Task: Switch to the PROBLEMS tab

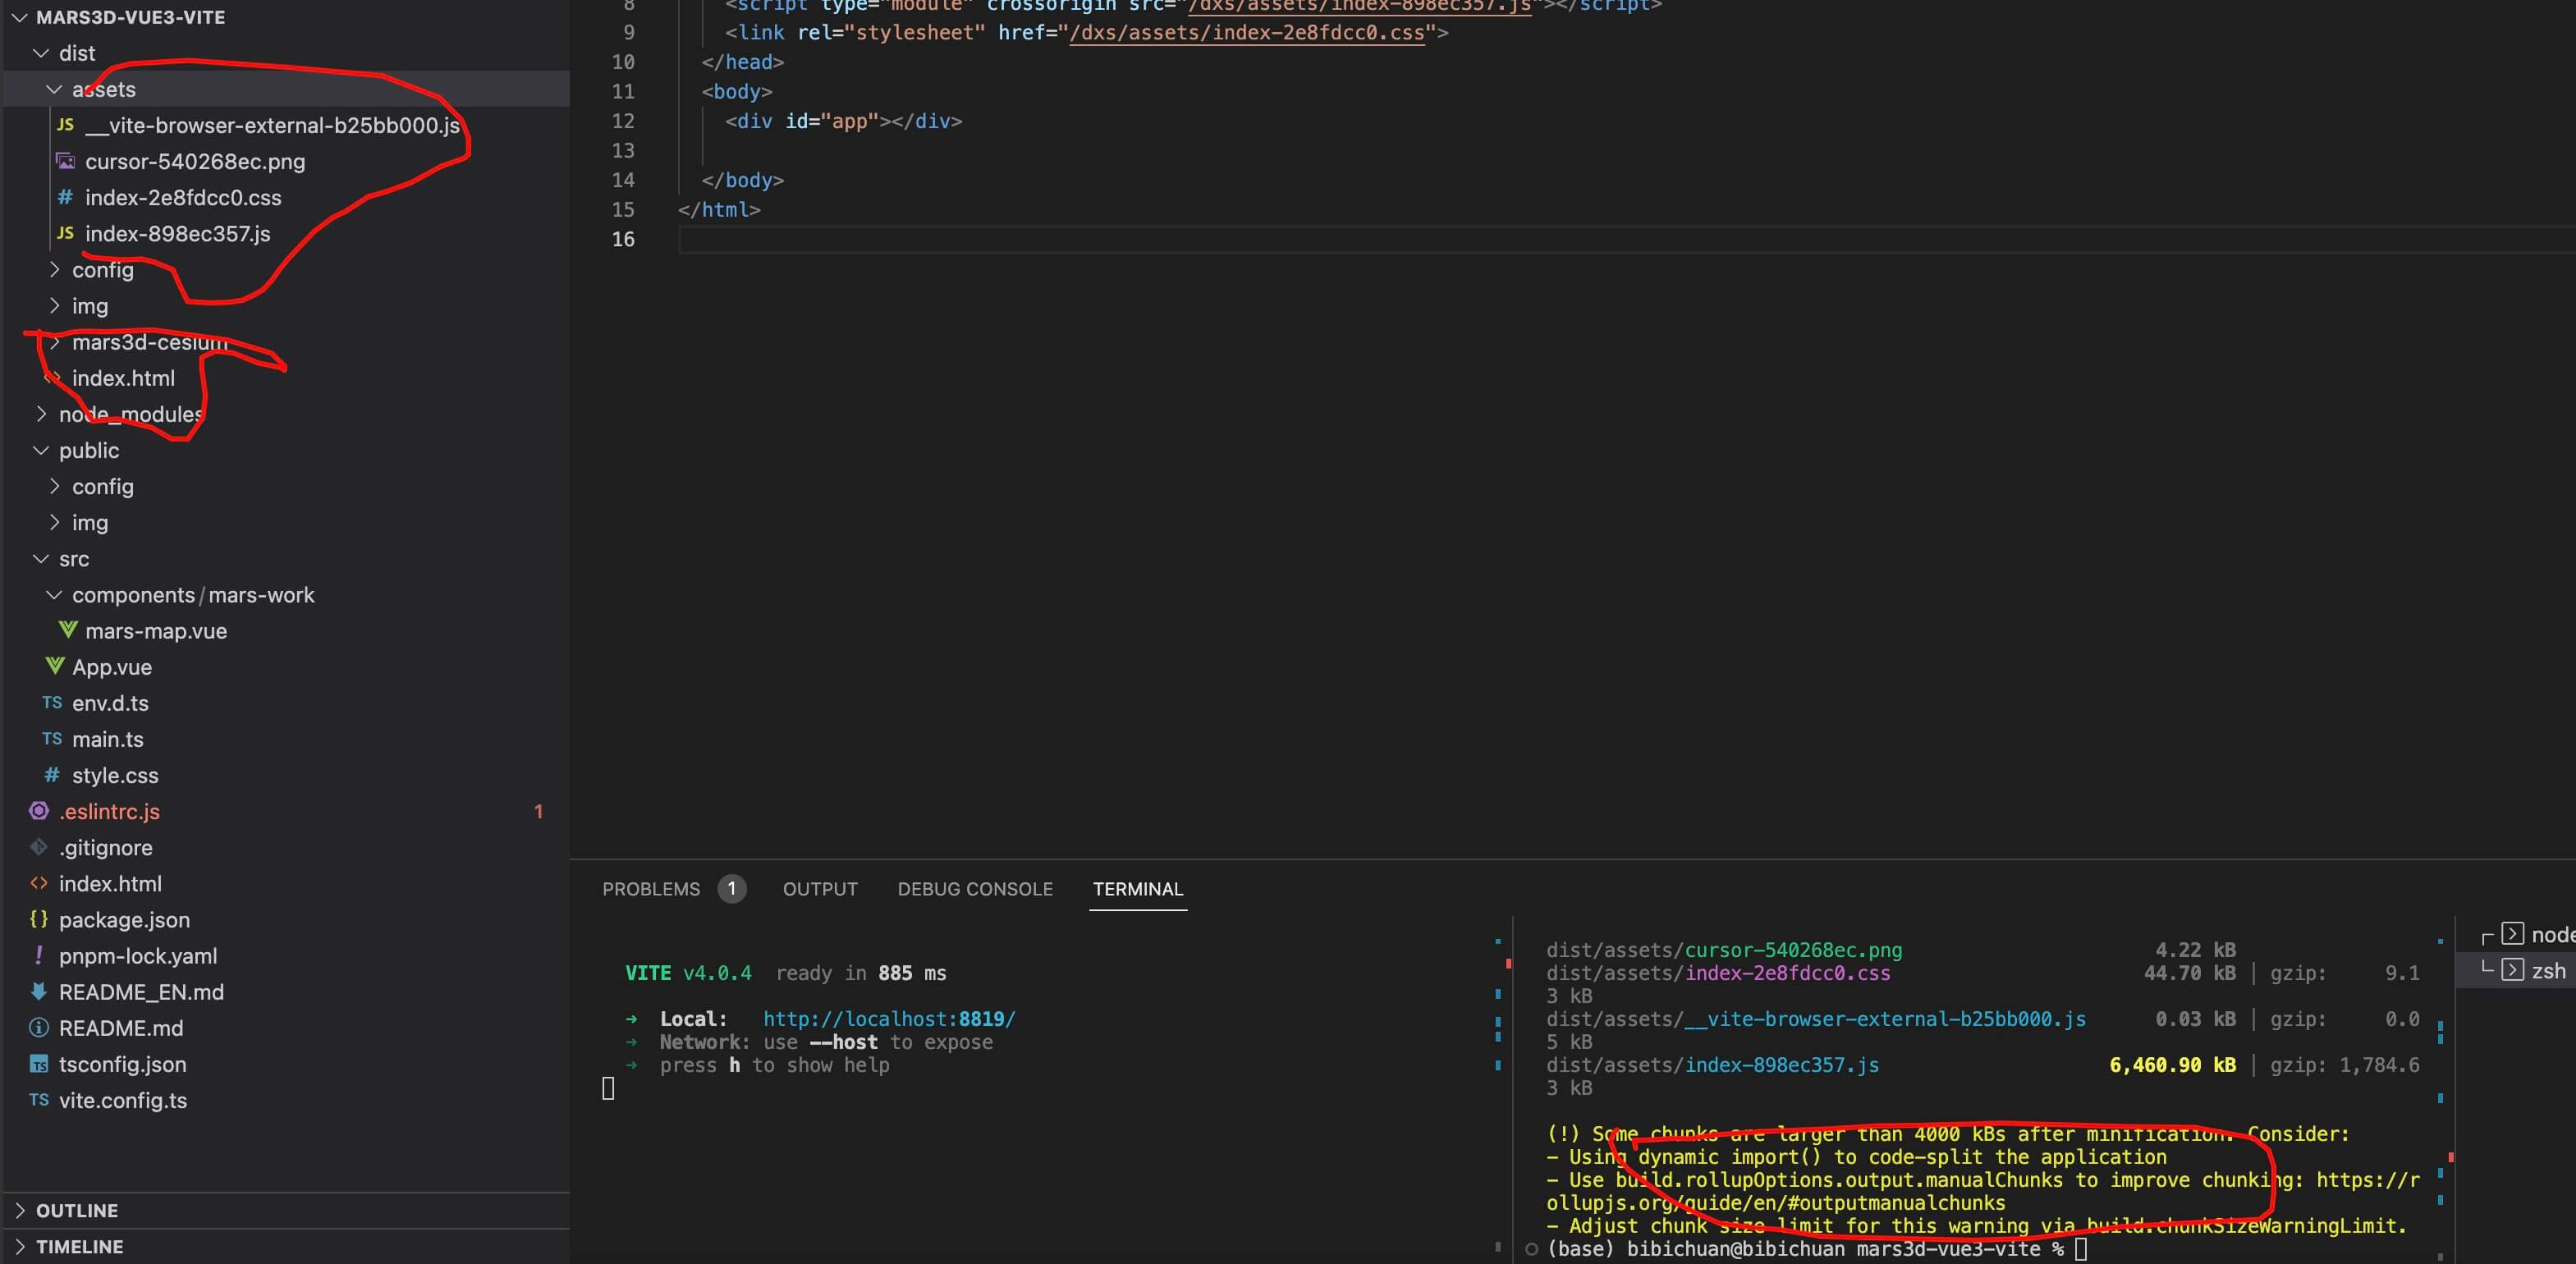Action: 651,889
